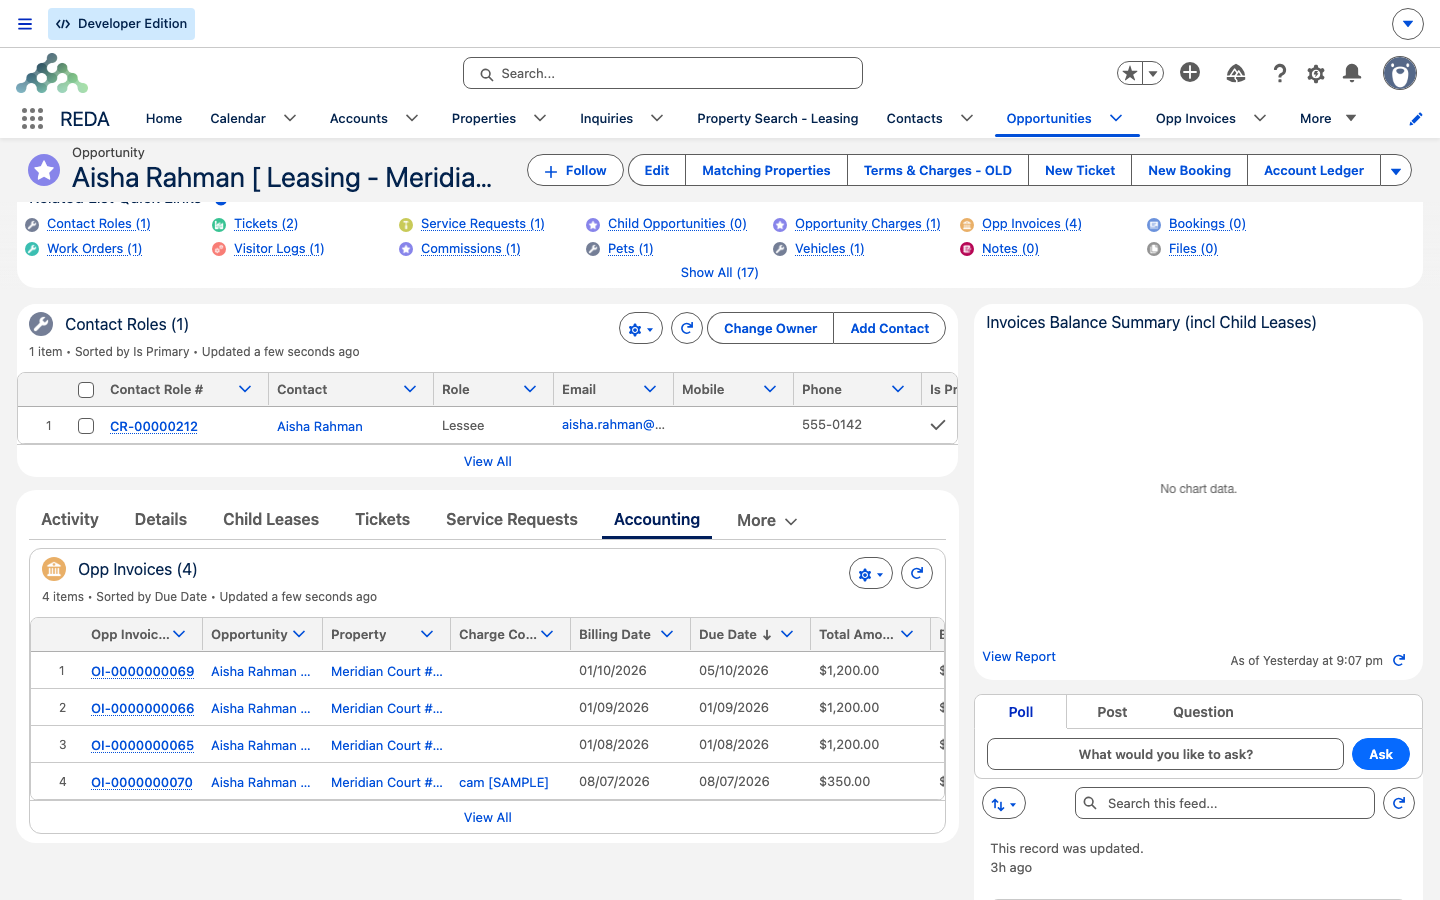Expand the Contacts tab chevron

[x=967, y=118]
